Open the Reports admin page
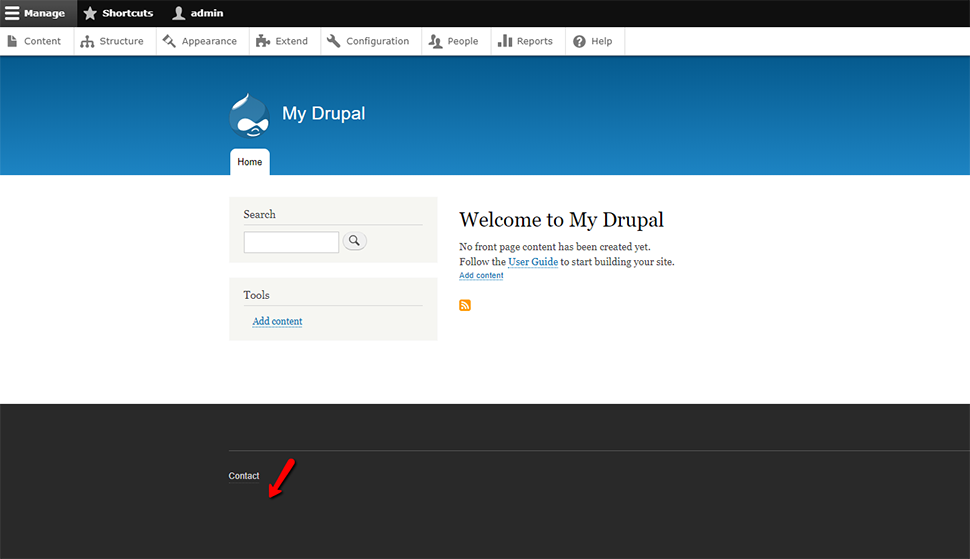Viewport: 970px width, 559px height. pos(526,41)
